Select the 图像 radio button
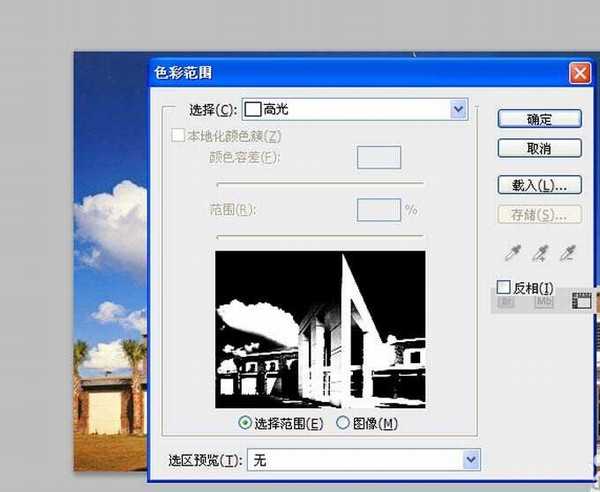The image size is (600, 492). (x=343, y=423)
